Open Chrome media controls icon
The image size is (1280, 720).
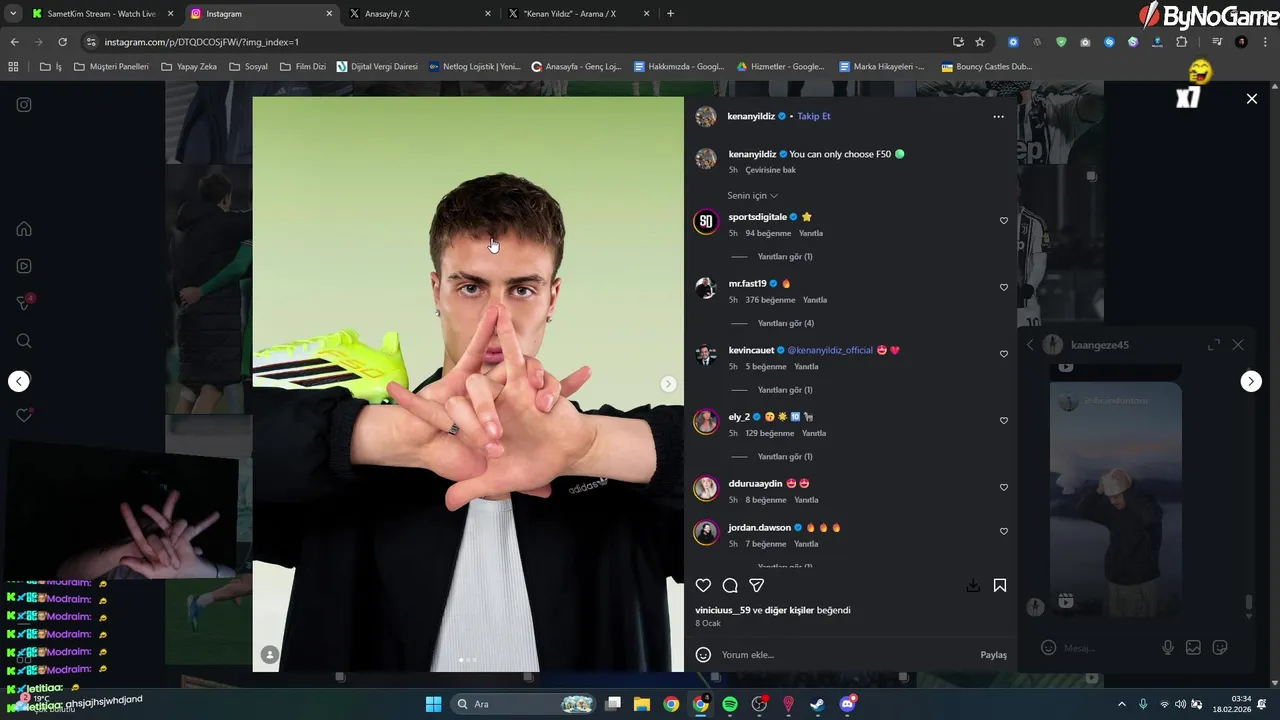pyautogui.click(x=1217, y=42)
